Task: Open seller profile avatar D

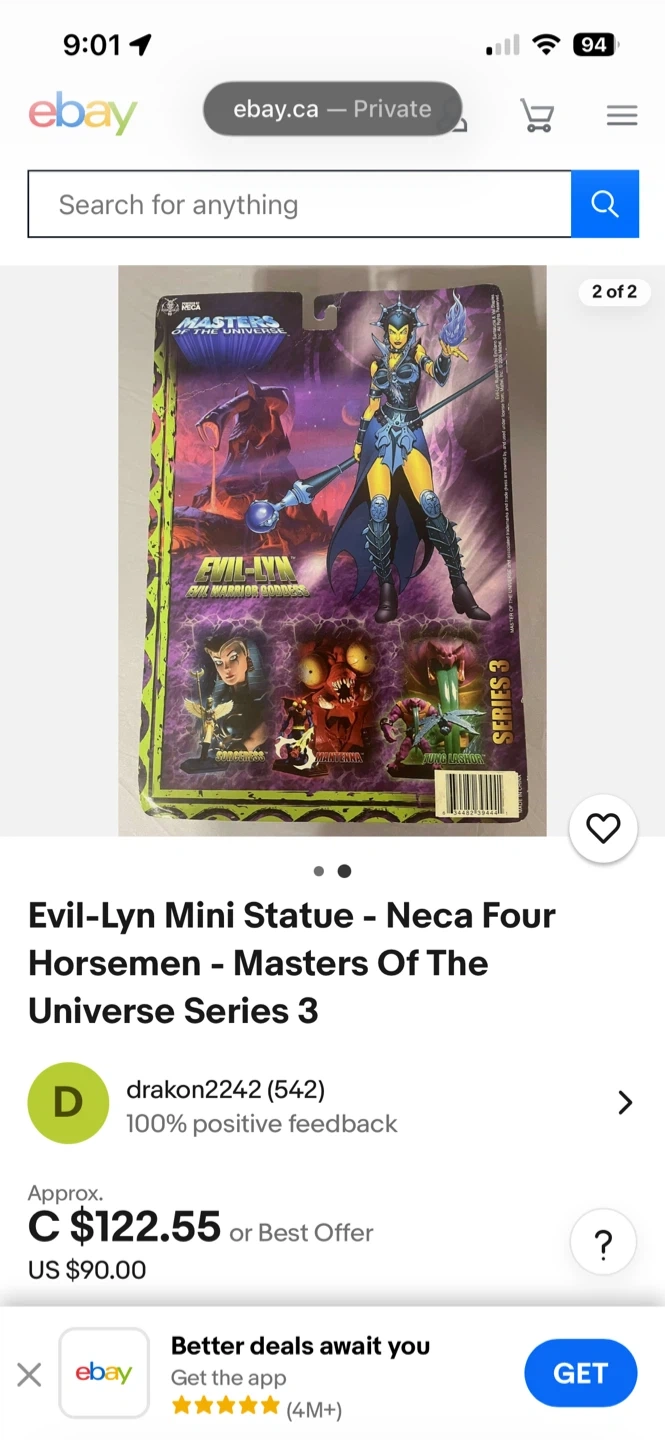Action: 68,1103
